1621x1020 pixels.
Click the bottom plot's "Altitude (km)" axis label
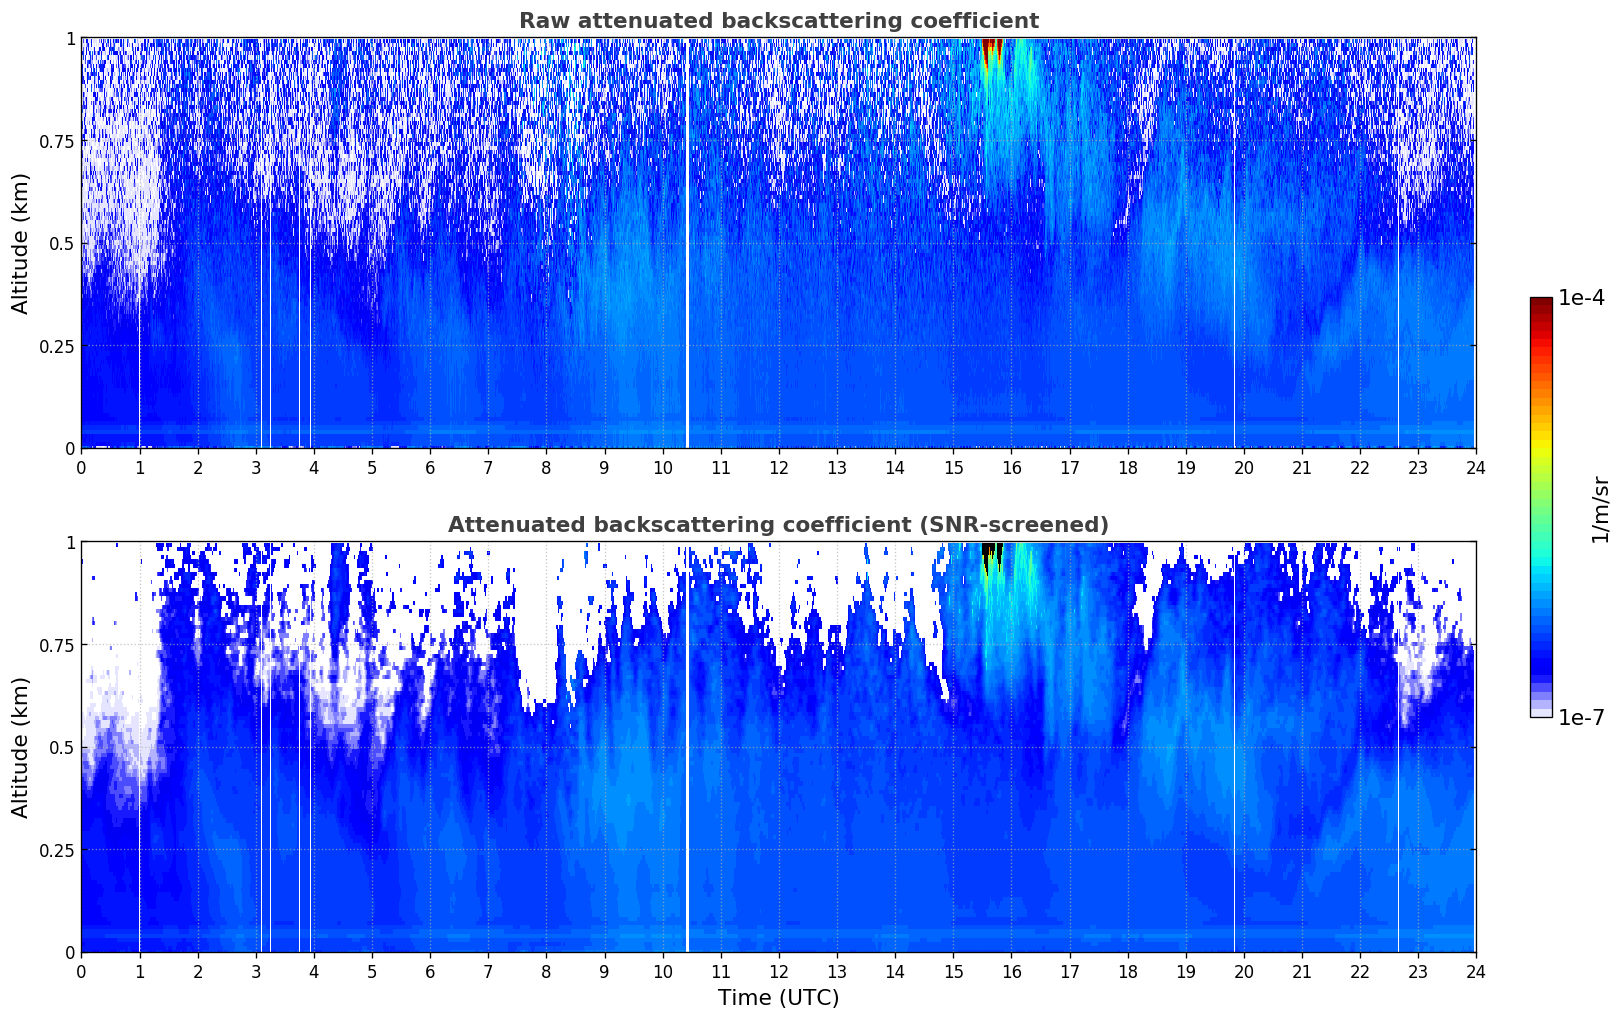pos(21,747)
